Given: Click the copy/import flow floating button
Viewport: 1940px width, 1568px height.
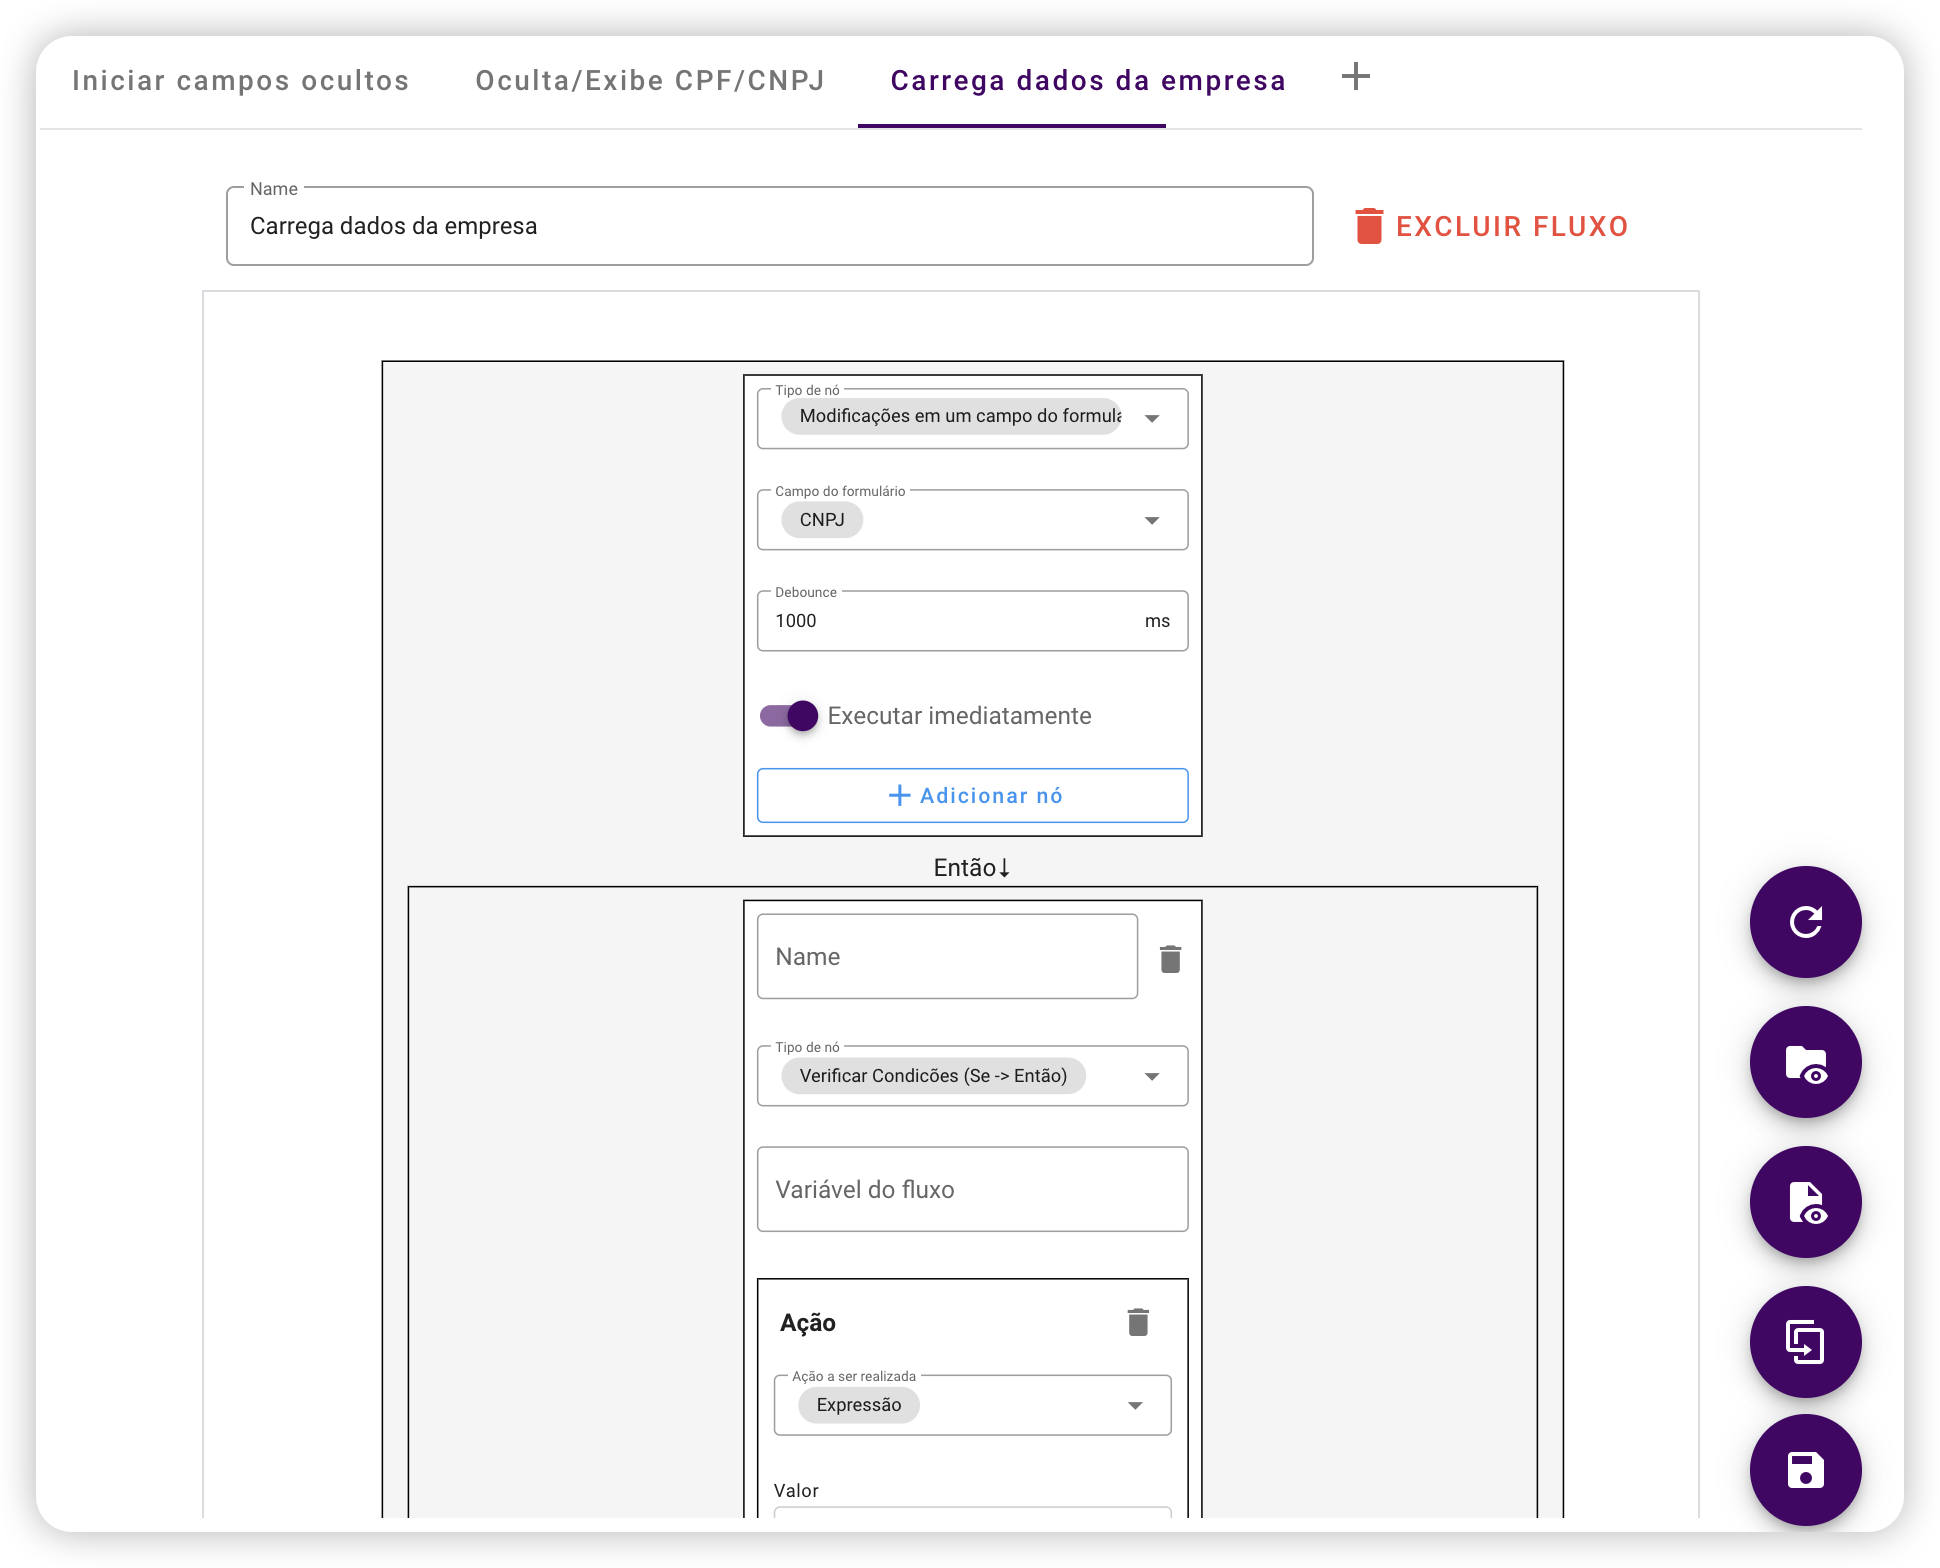Looking at the screenshot, I should 1805,1341.
